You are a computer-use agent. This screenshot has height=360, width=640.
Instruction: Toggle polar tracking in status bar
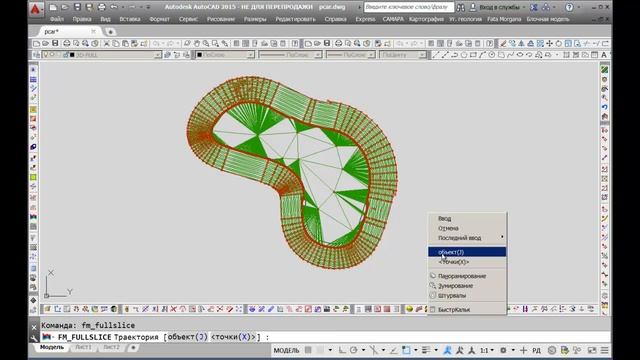pos(353,350)
